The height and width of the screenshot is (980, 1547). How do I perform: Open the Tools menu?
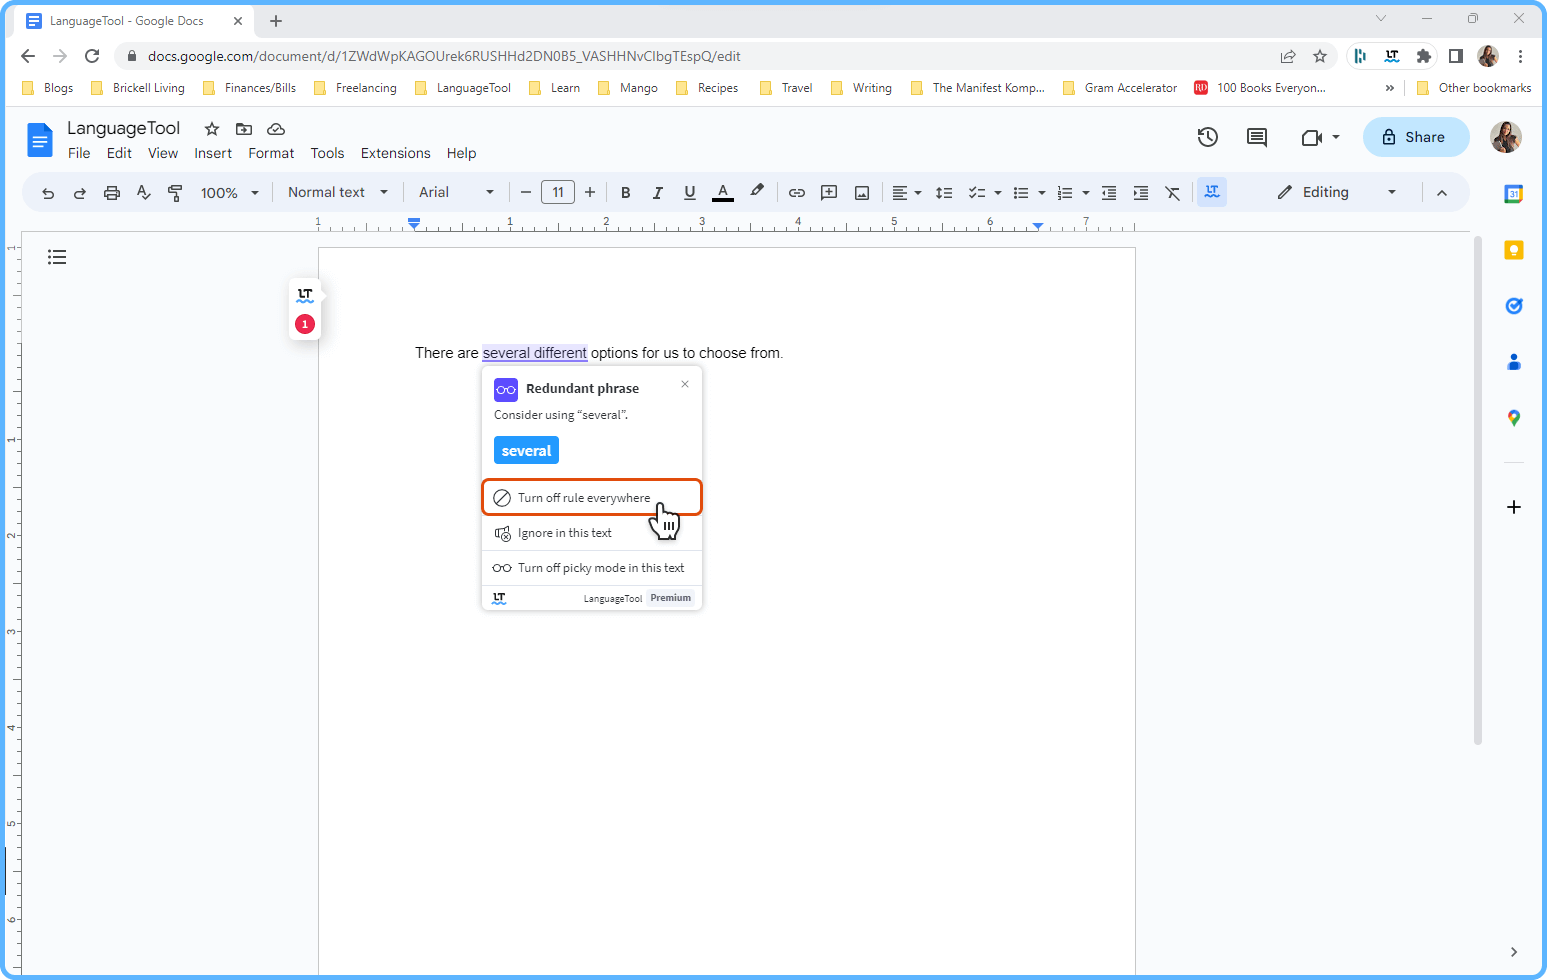[327, 153]
